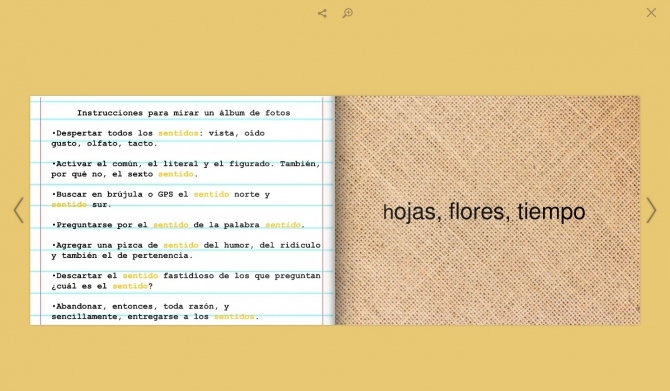
Task: Click the line 'Agregar una pizca de sentido'
Action: 186,245
